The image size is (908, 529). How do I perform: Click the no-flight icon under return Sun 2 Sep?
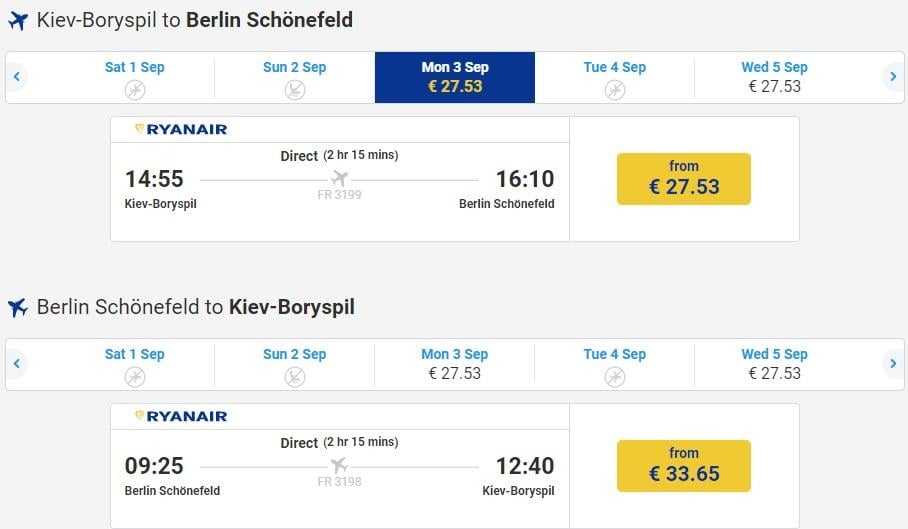[x=295, y=377]
